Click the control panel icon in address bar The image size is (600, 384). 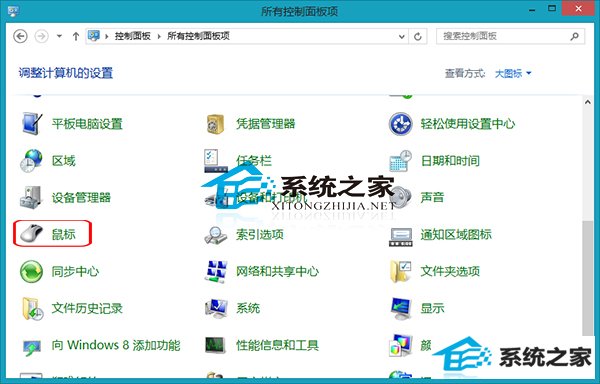[x=94, y=36]
